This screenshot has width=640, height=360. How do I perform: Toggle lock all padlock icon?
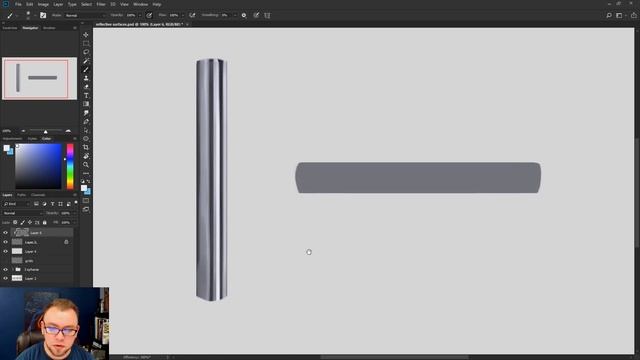click(x=44, y=222)
